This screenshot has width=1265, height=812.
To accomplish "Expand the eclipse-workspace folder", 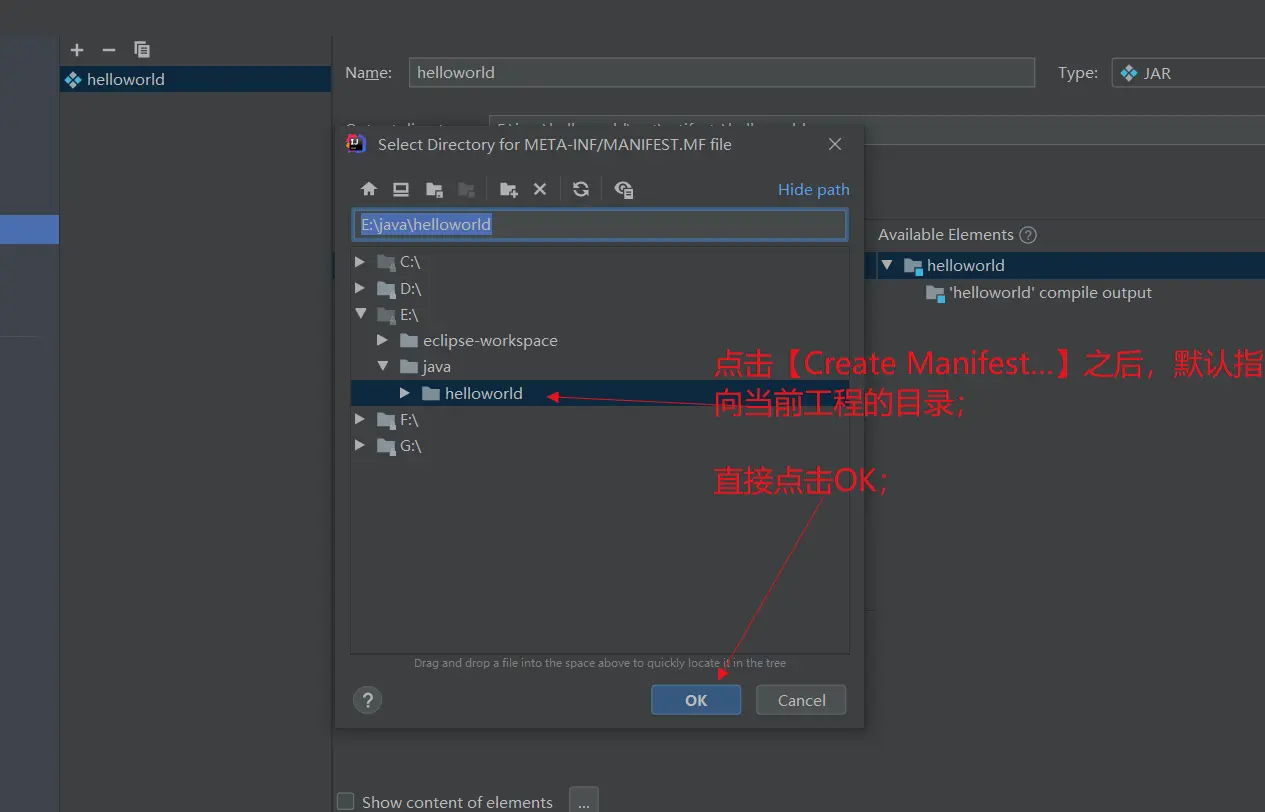I will [382, 340].
